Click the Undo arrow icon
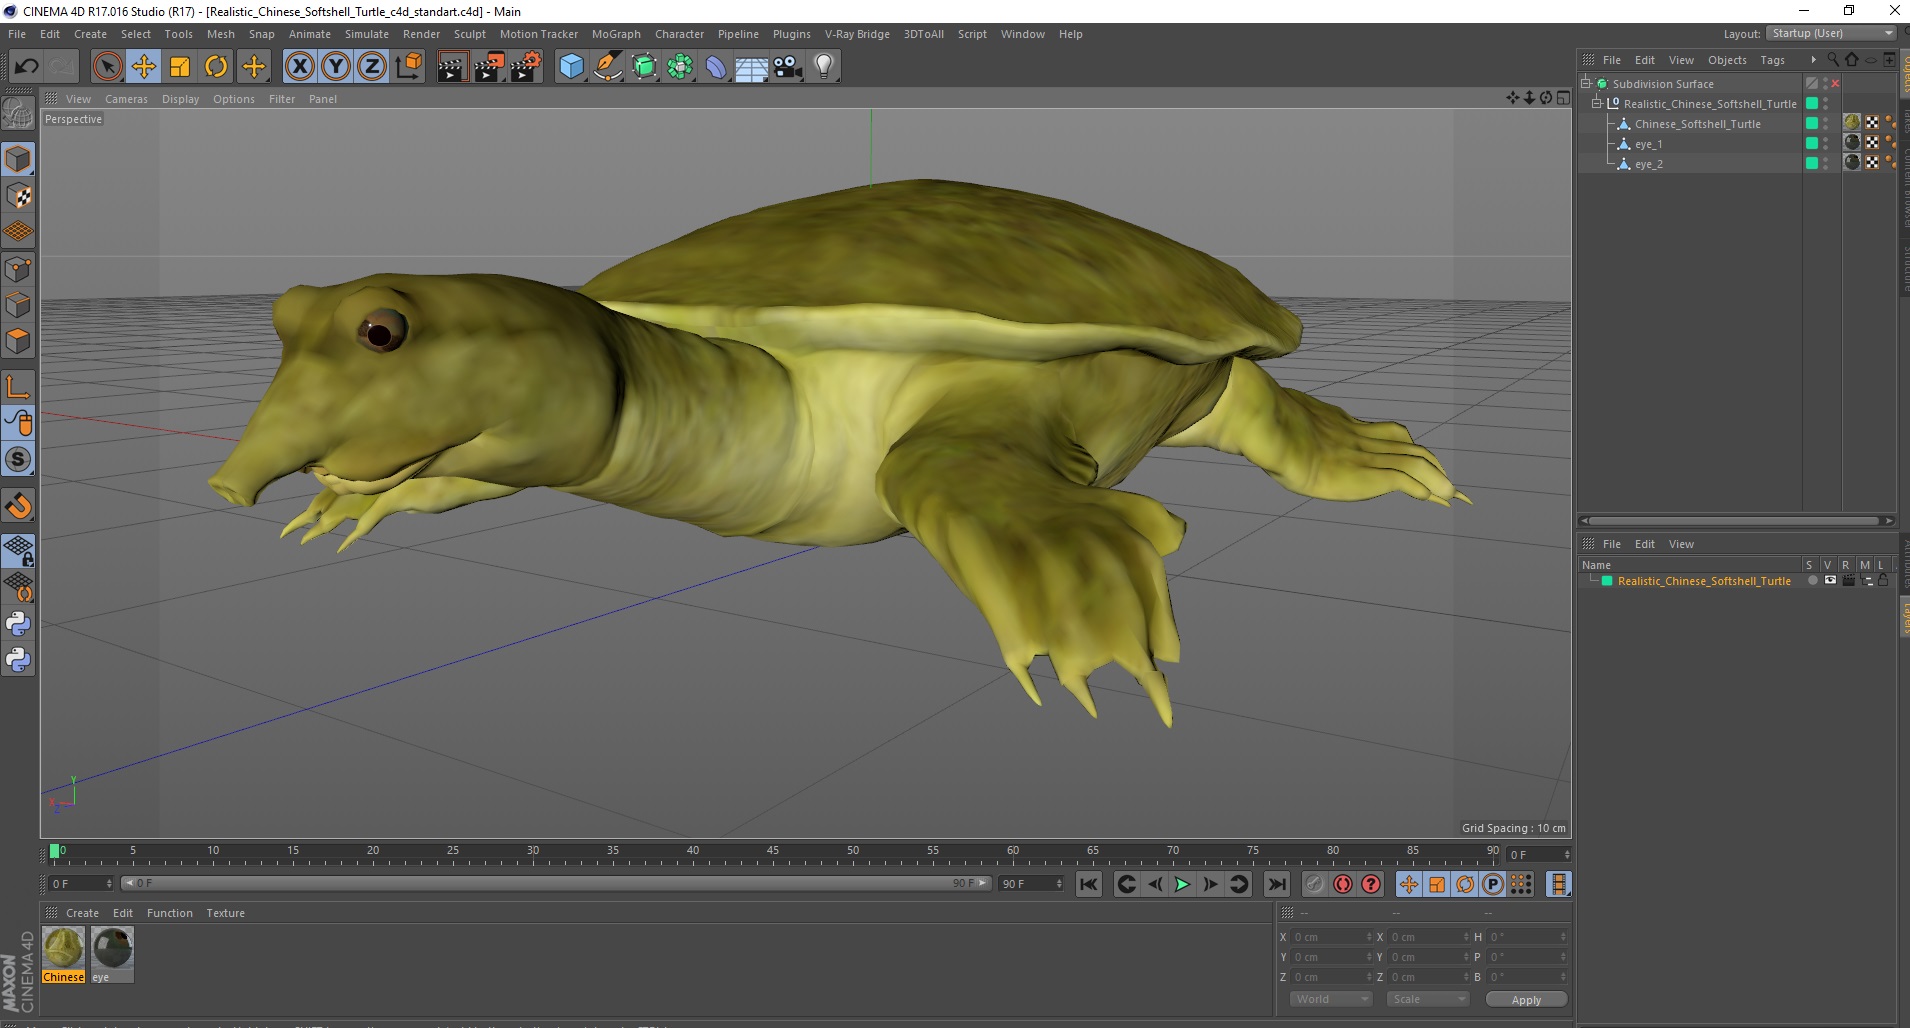The width and height of the screenshot is (1910, 1028). [27, 67]
